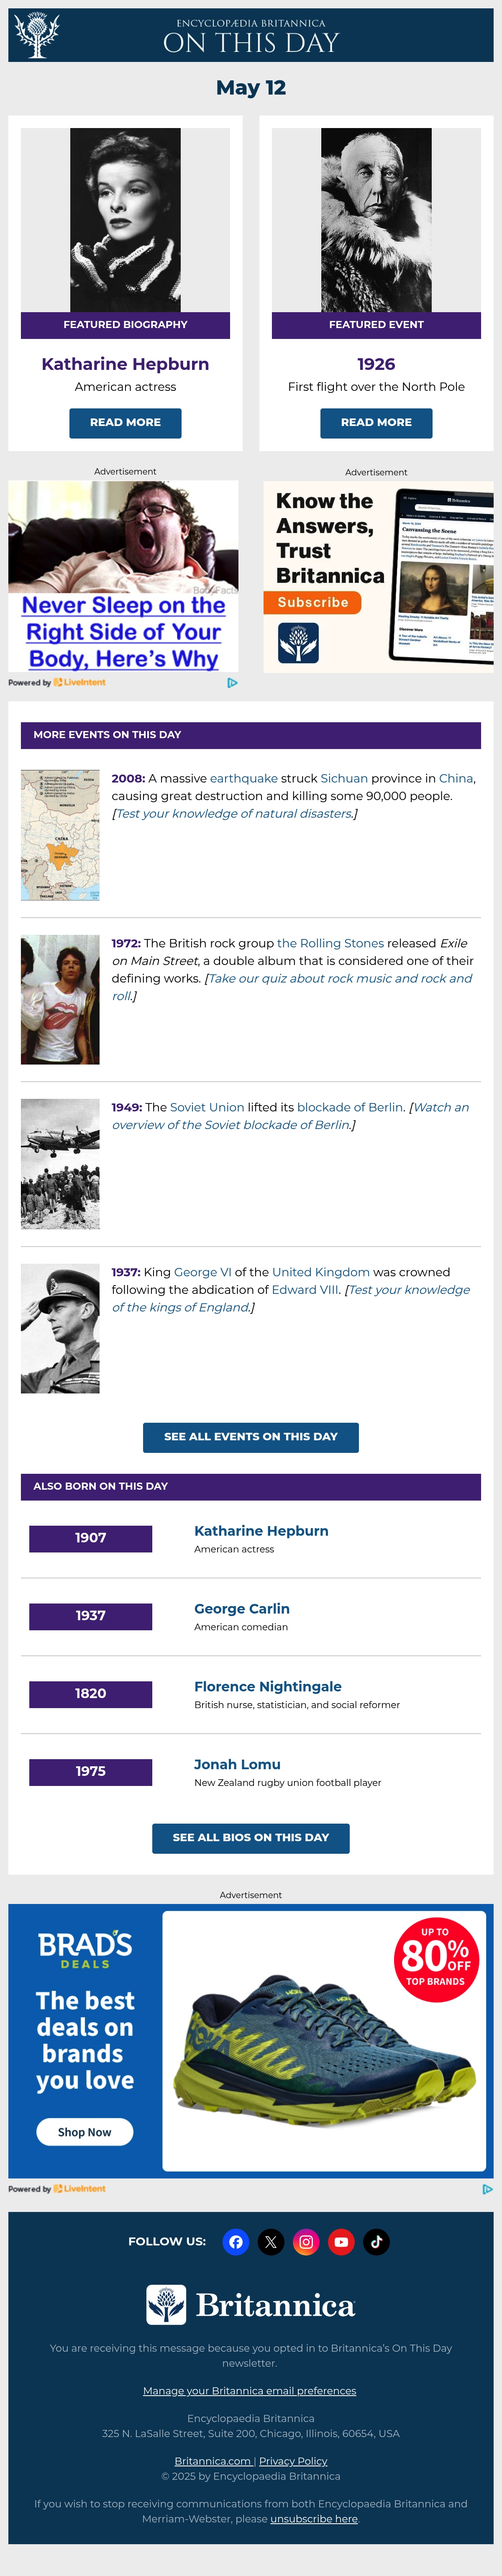Open the Facebook icon in Follow Us
Image resolution: width=502 pixels, height=2576 pixels.
(x=236, y=2242)
